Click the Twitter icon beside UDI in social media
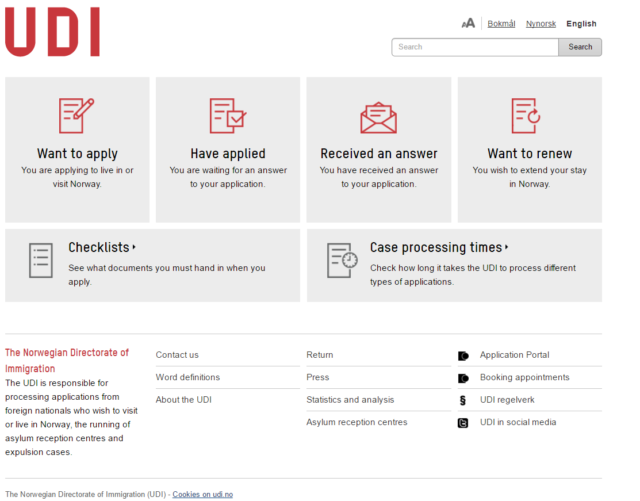Viewport: 640px width, 501px height. click(x=463, y=423)
